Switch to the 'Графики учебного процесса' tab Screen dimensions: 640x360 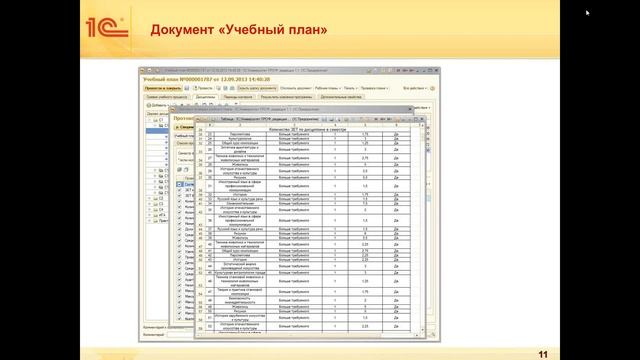[x=167, y=97]
